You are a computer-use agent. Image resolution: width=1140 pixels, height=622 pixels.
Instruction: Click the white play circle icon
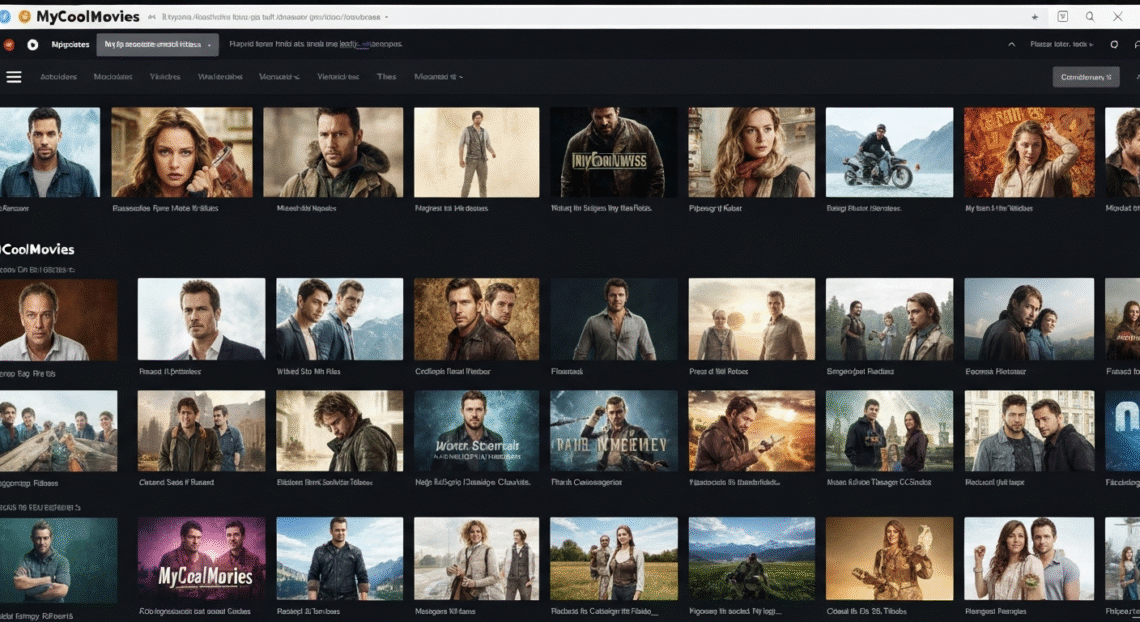33,45
